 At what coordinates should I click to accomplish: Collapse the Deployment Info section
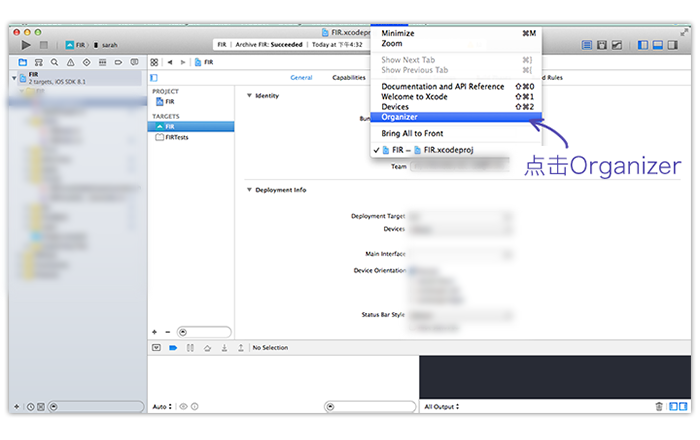tap(249, 190)
